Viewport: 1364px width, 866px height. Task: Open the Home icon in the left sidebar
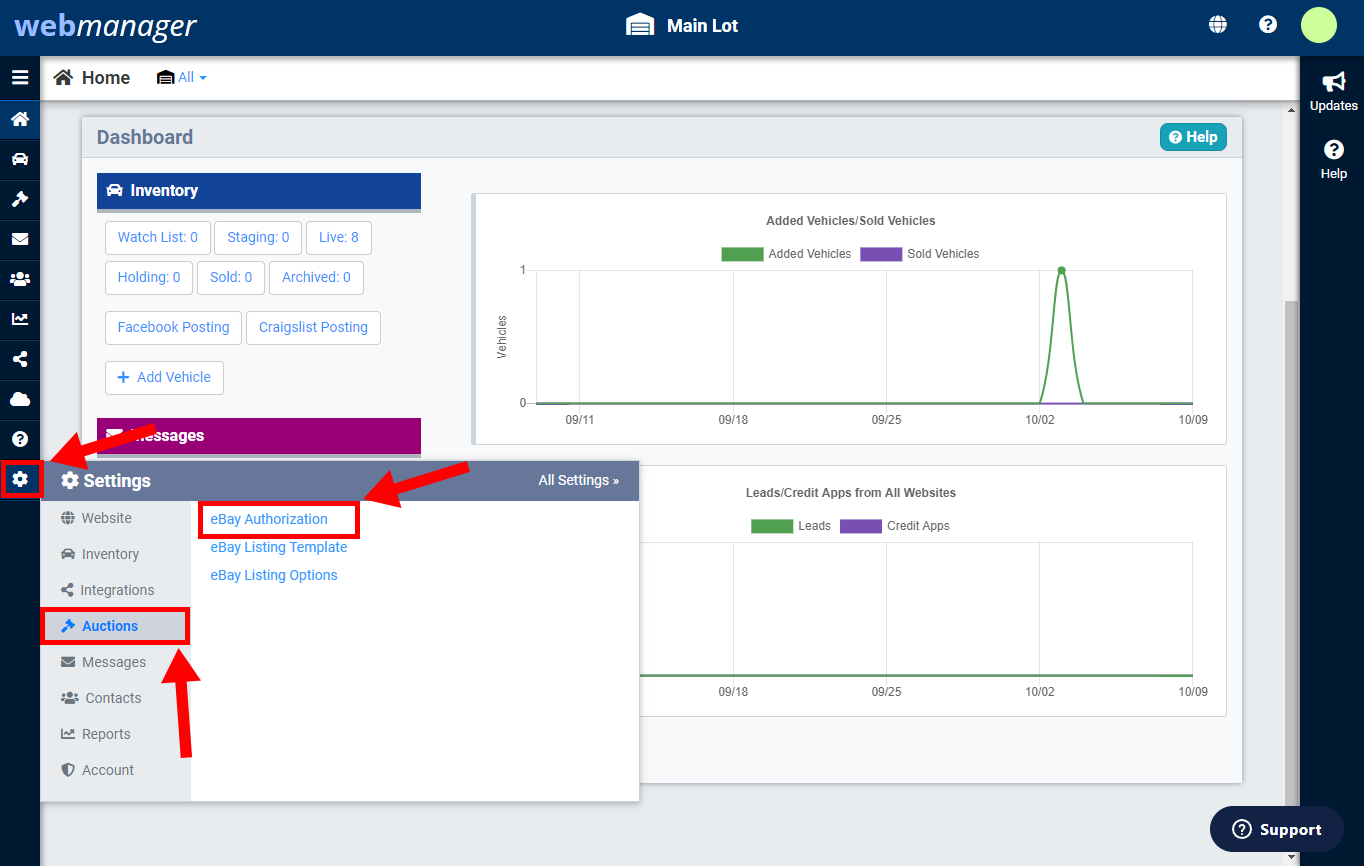click(20, 119)
